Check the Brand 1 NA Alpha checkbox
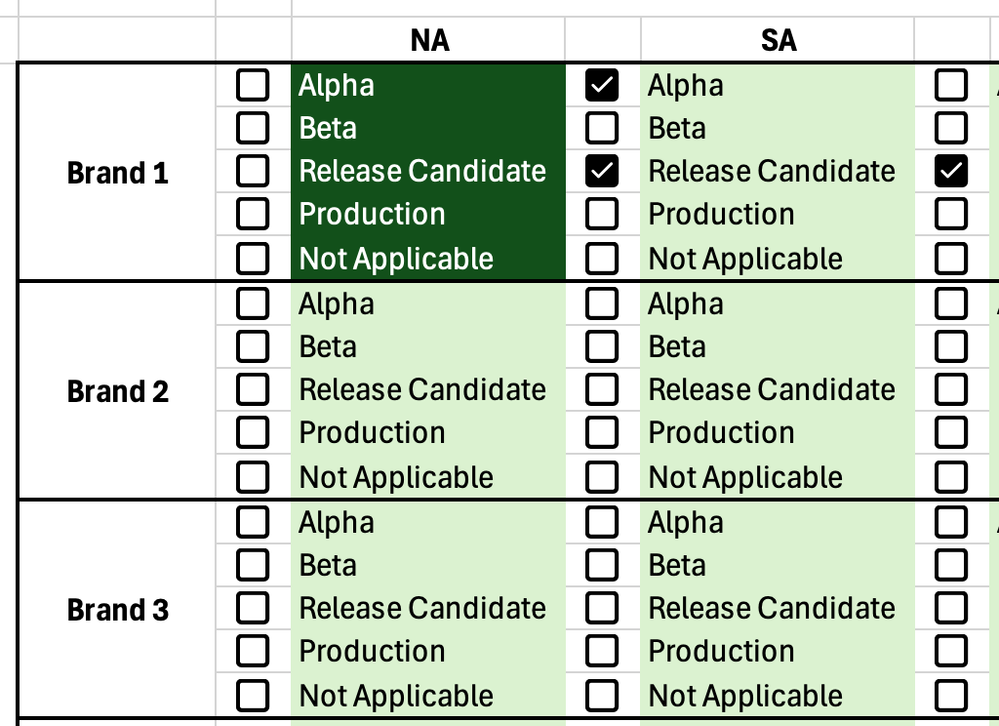The image size is (999, 726). point(253,85)
